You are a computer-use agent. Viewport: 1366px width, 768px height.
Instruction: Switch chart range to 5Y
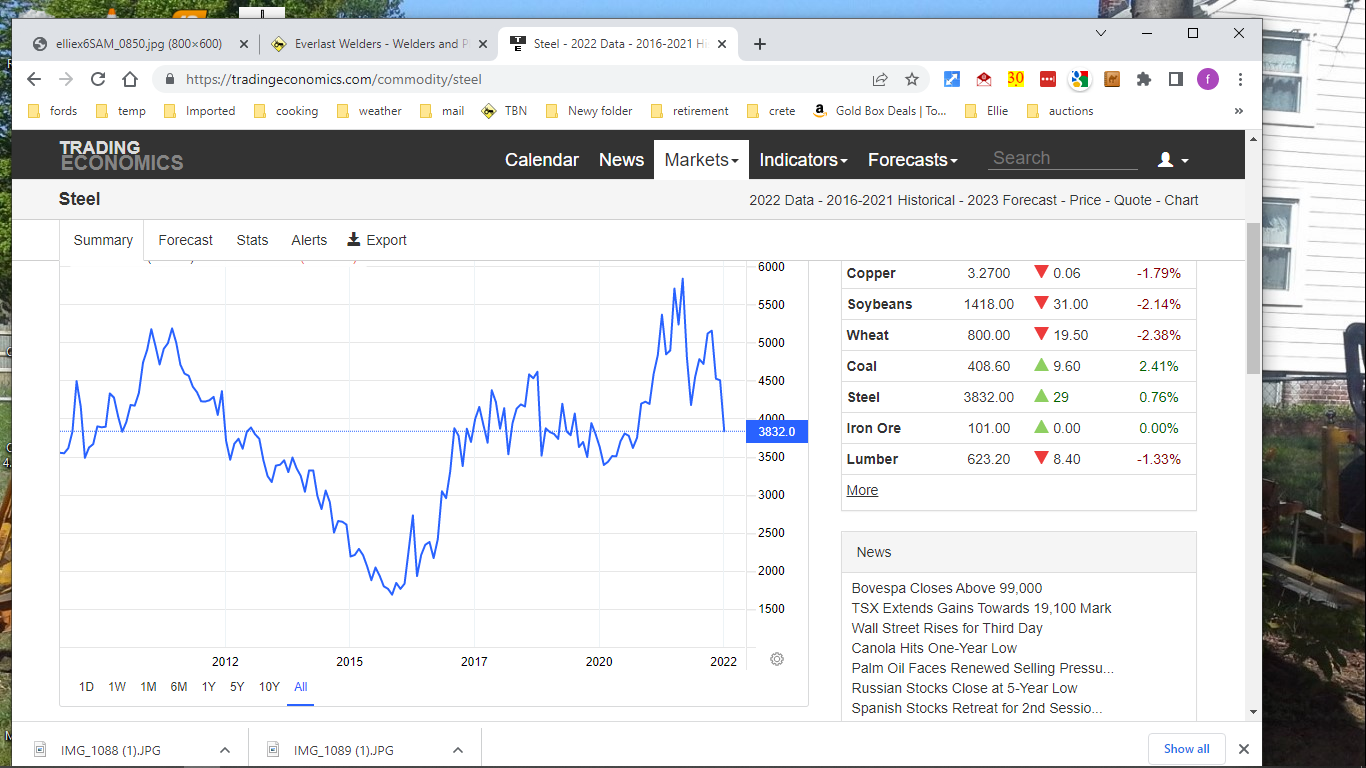click(237, 687)
